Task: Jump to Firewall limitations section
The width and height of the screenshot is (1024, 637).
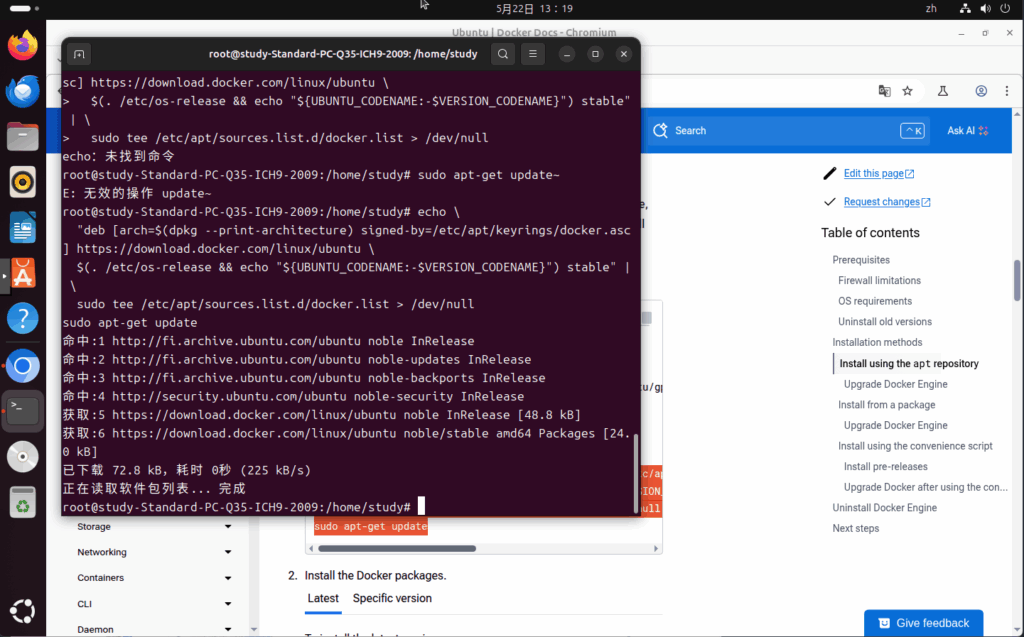Action: (879, 280)
